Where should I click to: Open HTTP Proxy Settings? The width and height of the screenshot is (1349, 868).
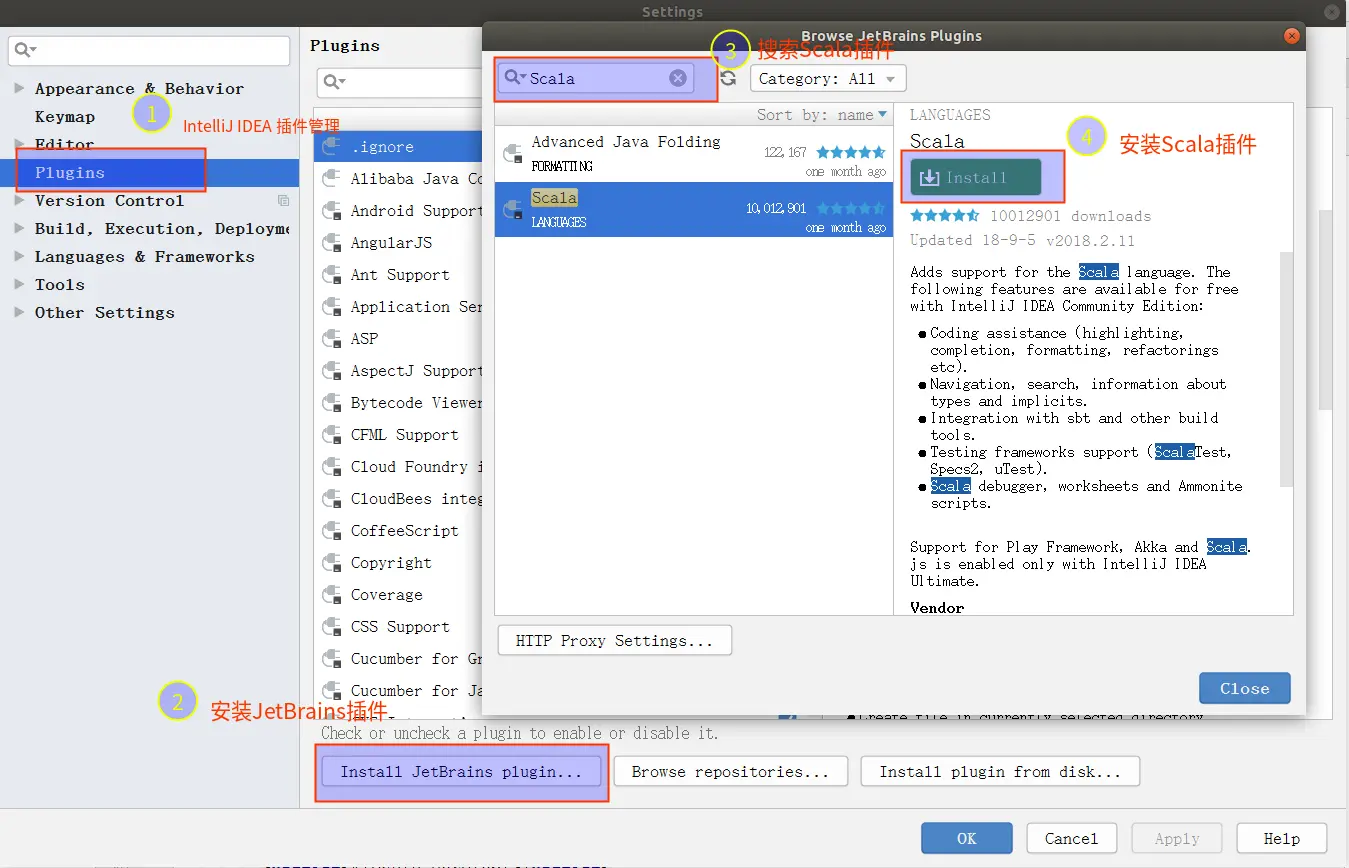click(614, 640)
